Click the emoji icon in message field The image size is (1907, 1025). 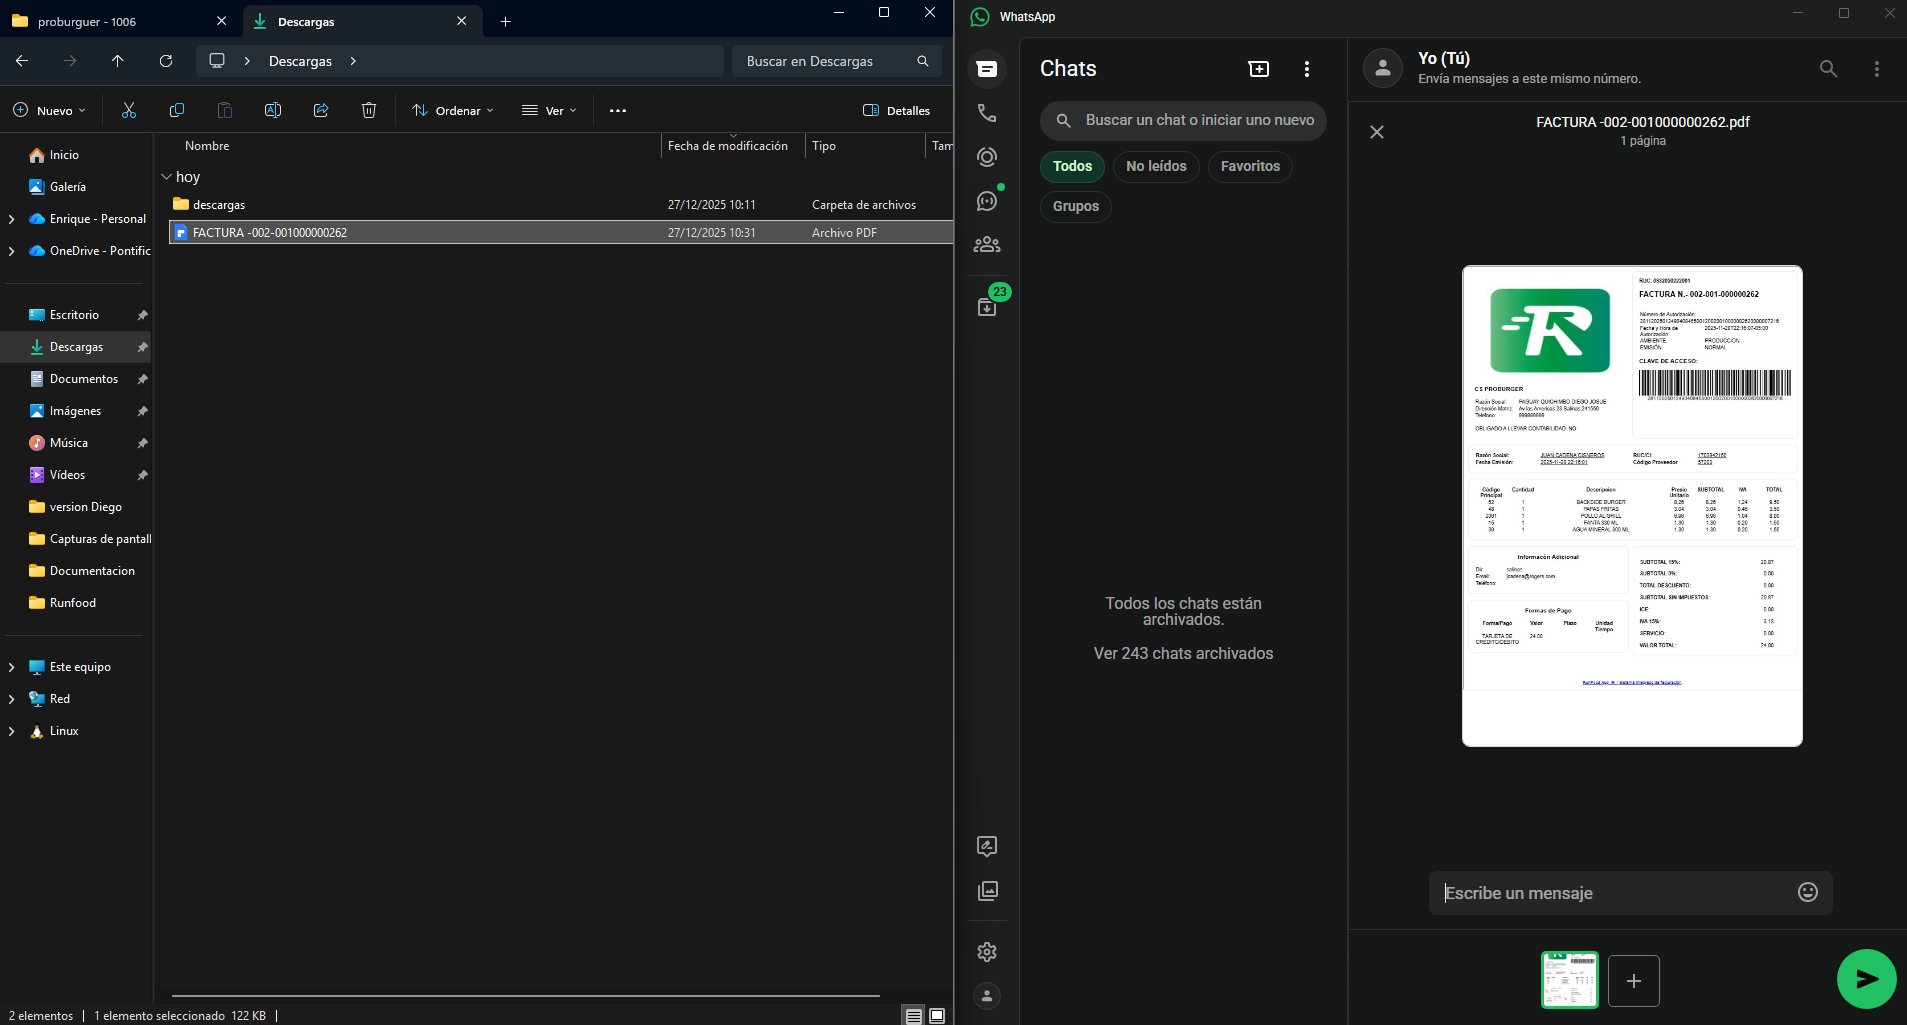coord(1808,892)
